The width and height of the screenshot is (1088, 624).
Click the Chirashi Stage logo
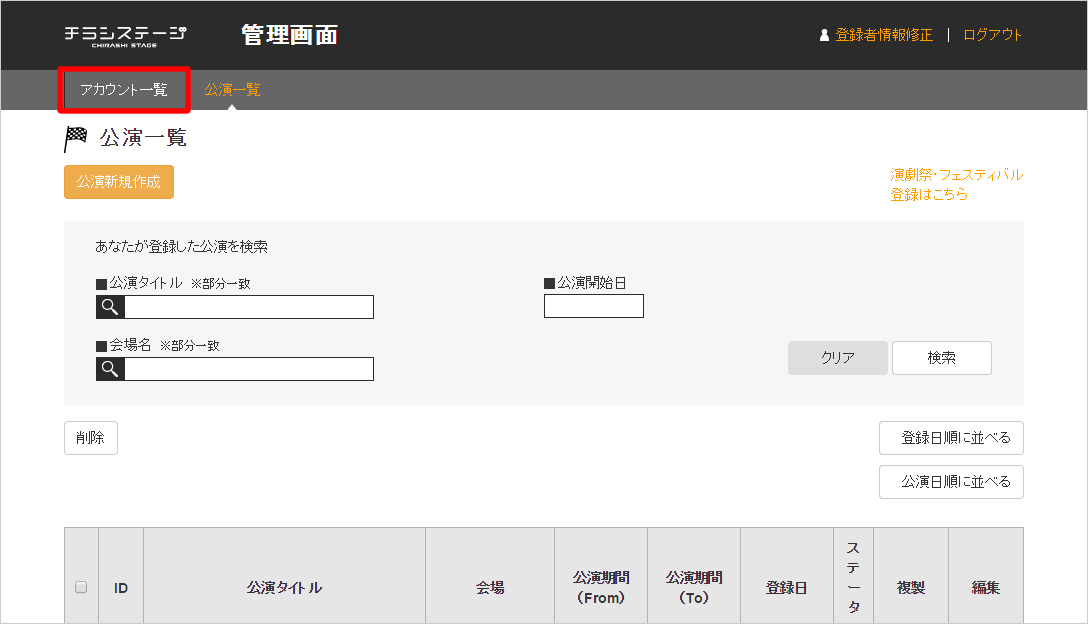pyautogui.click(x=125, y=35)
